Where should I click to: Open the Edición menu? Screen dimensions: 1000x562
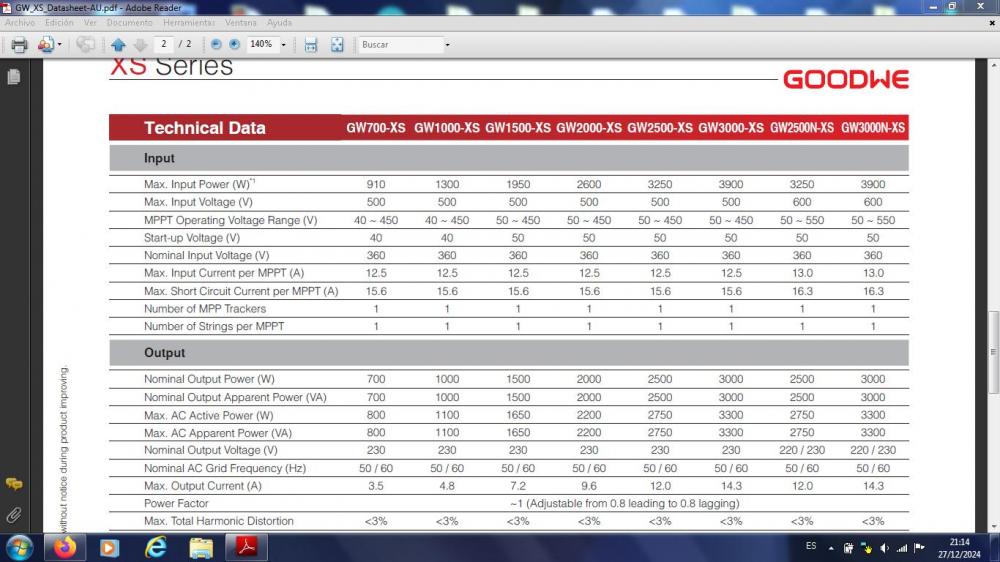(59, 22)
